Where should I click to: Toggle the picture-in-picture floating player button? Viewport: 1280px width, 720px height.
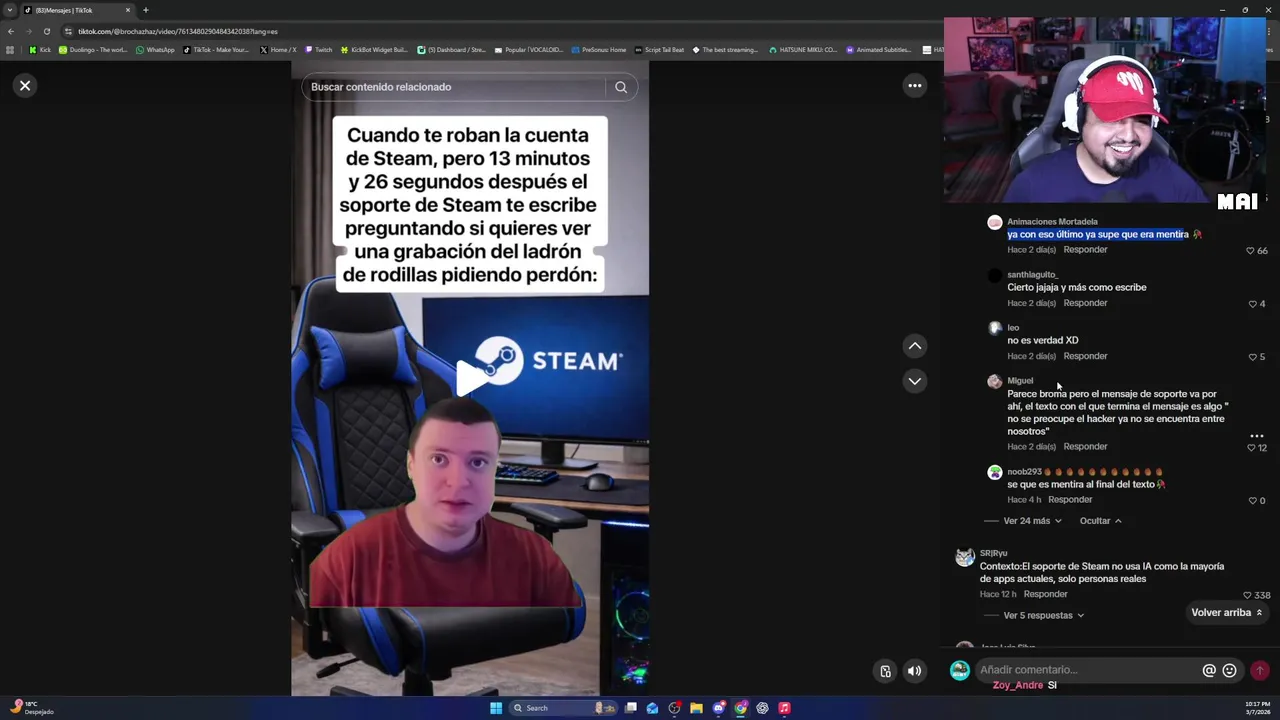(885, 672)
